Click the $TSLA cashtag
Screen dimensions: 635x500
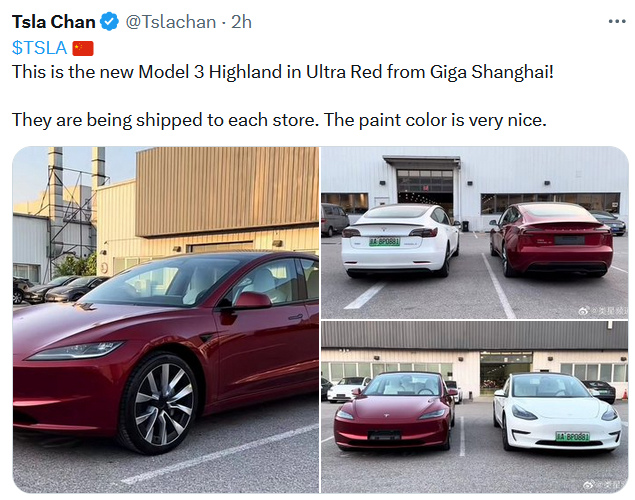[x=39, y=48]
